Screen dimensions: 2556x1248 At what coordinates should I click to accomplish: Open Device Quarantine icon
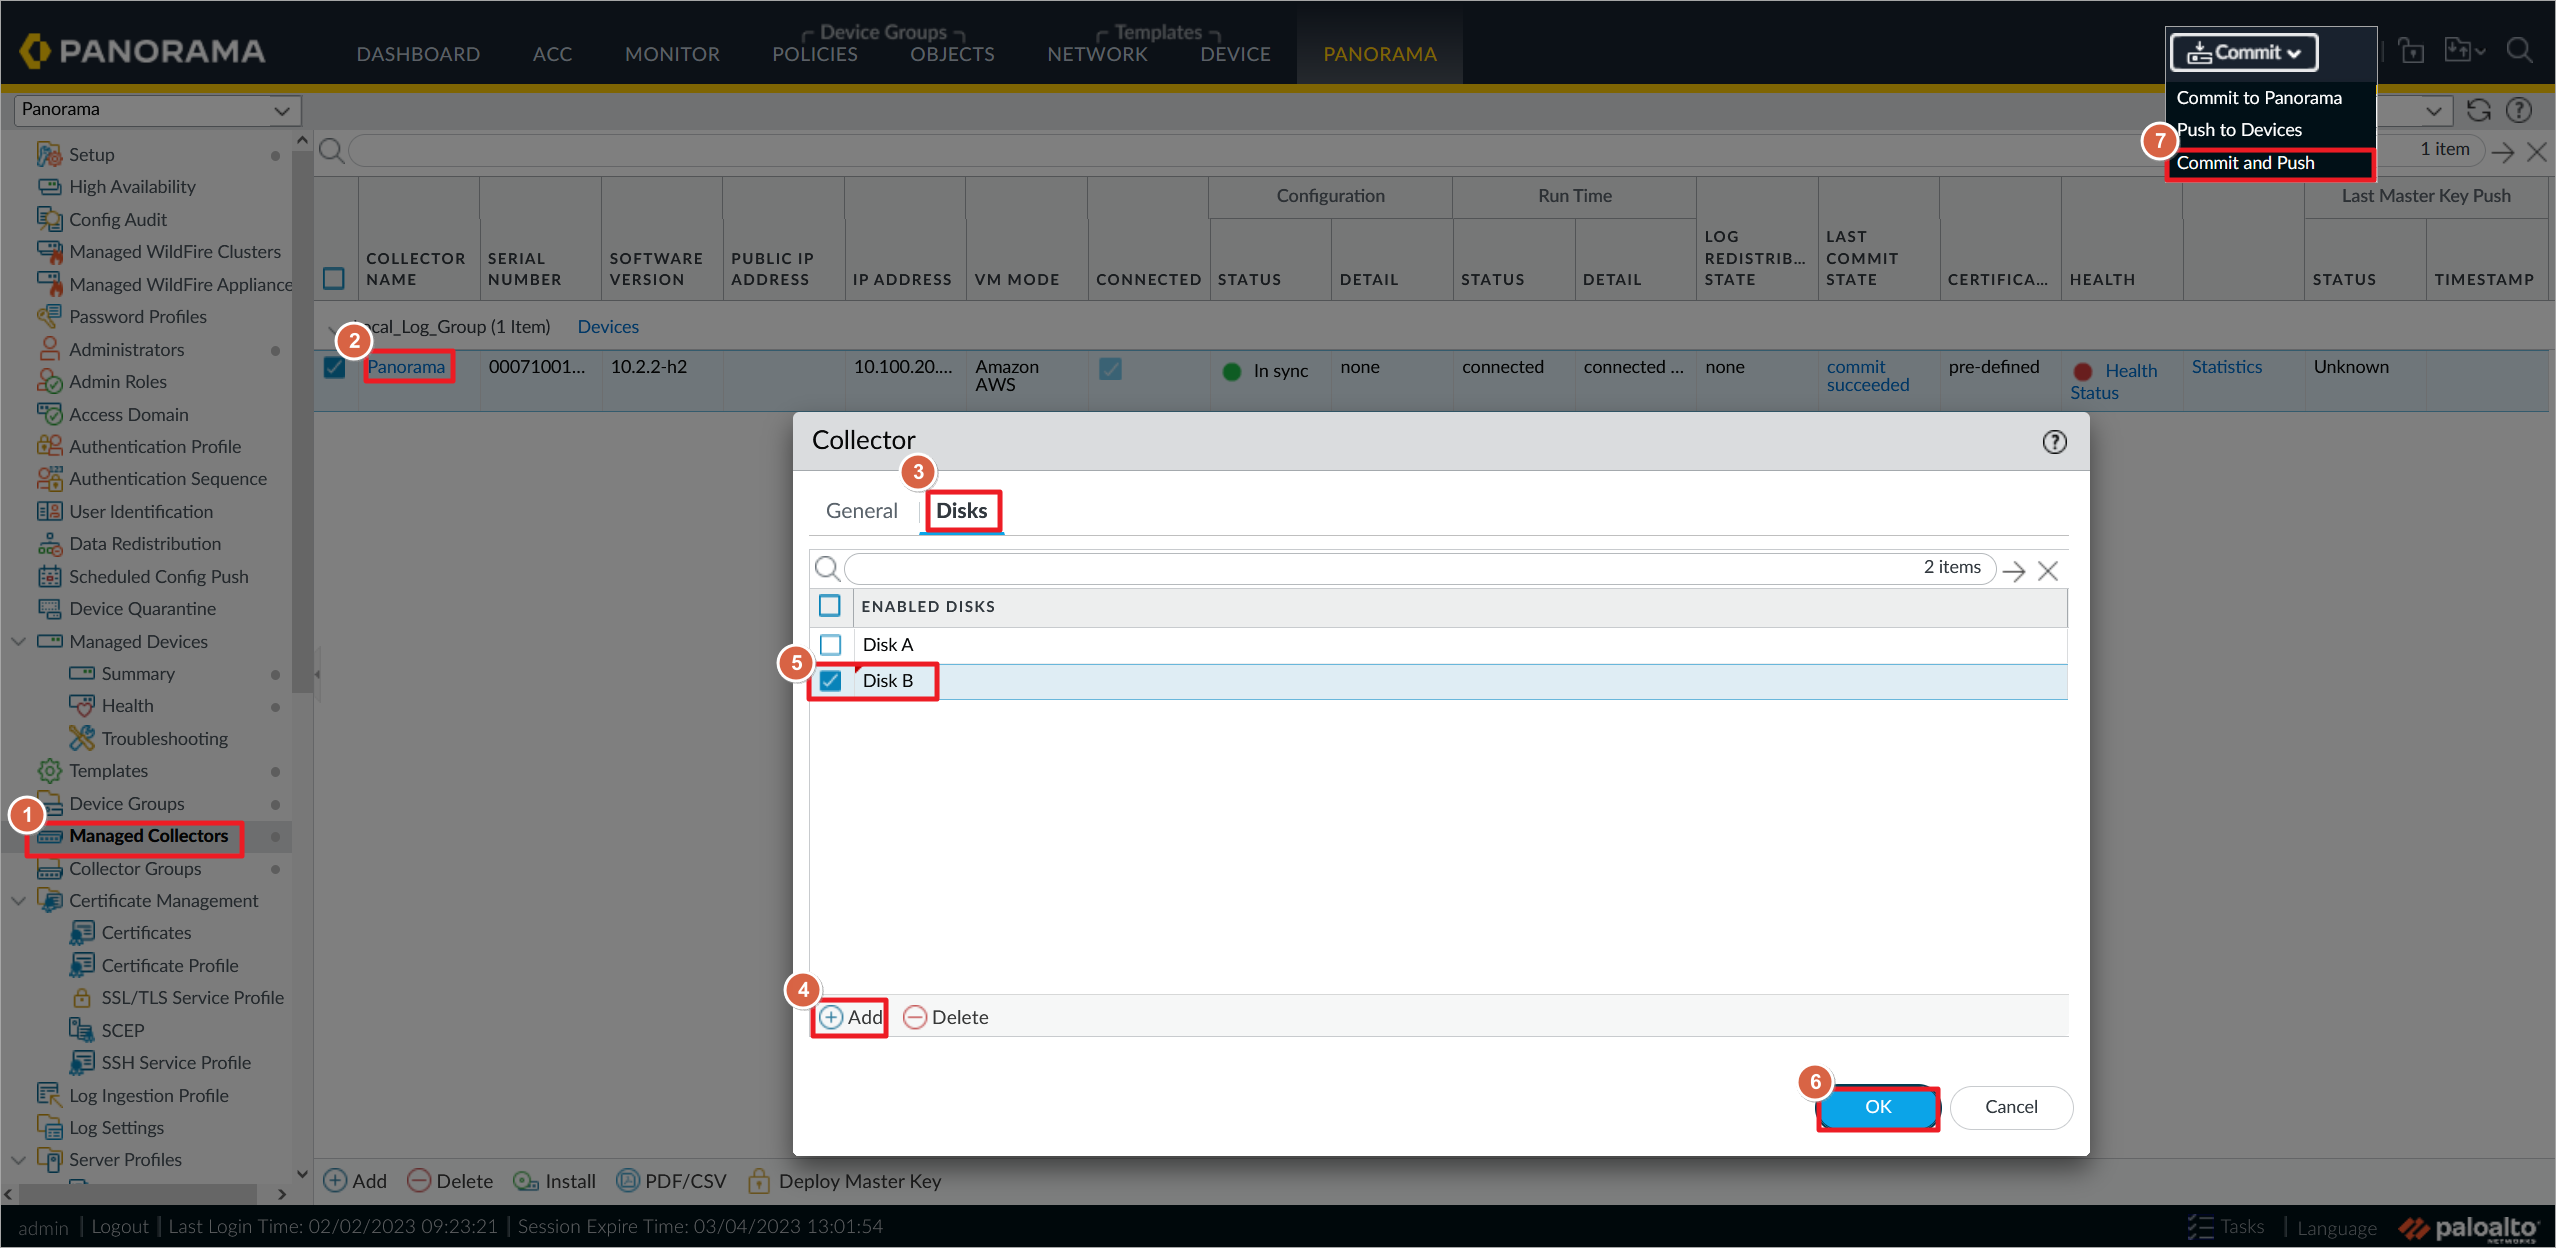pyautogui.click(x=49, y=608)
